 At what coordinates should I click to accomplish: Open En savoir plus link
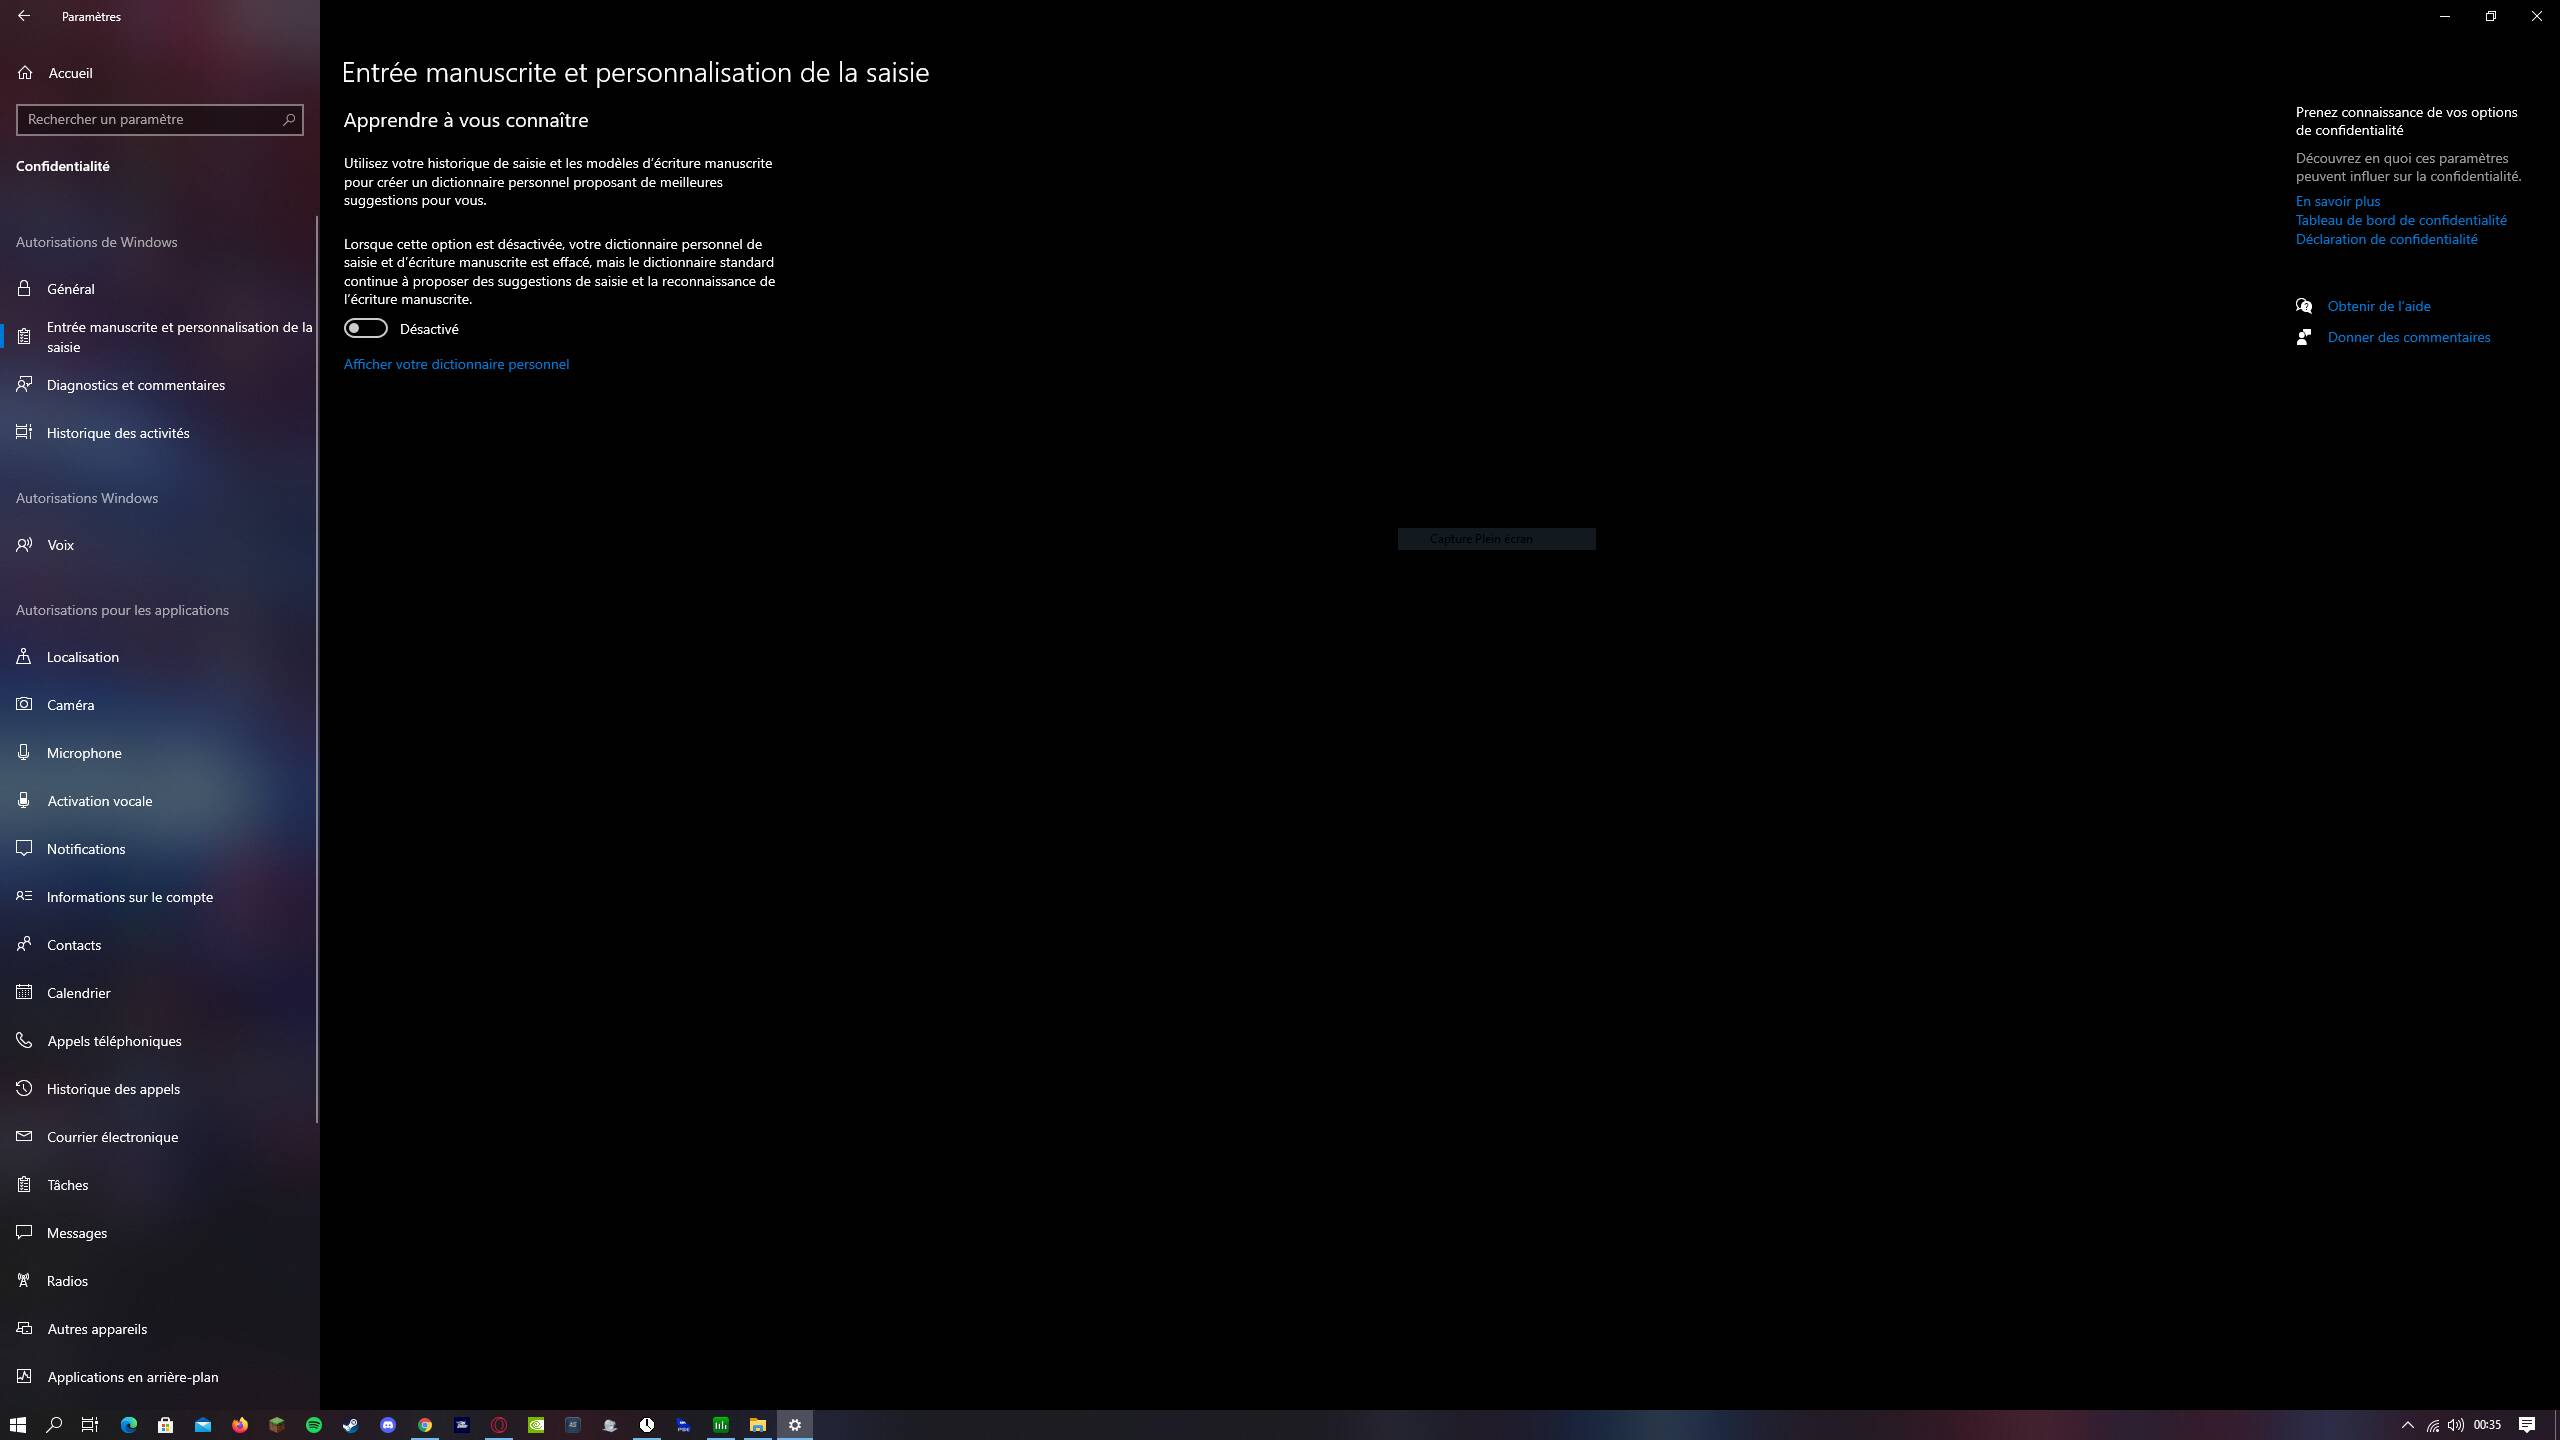[x=2337, y=201]
